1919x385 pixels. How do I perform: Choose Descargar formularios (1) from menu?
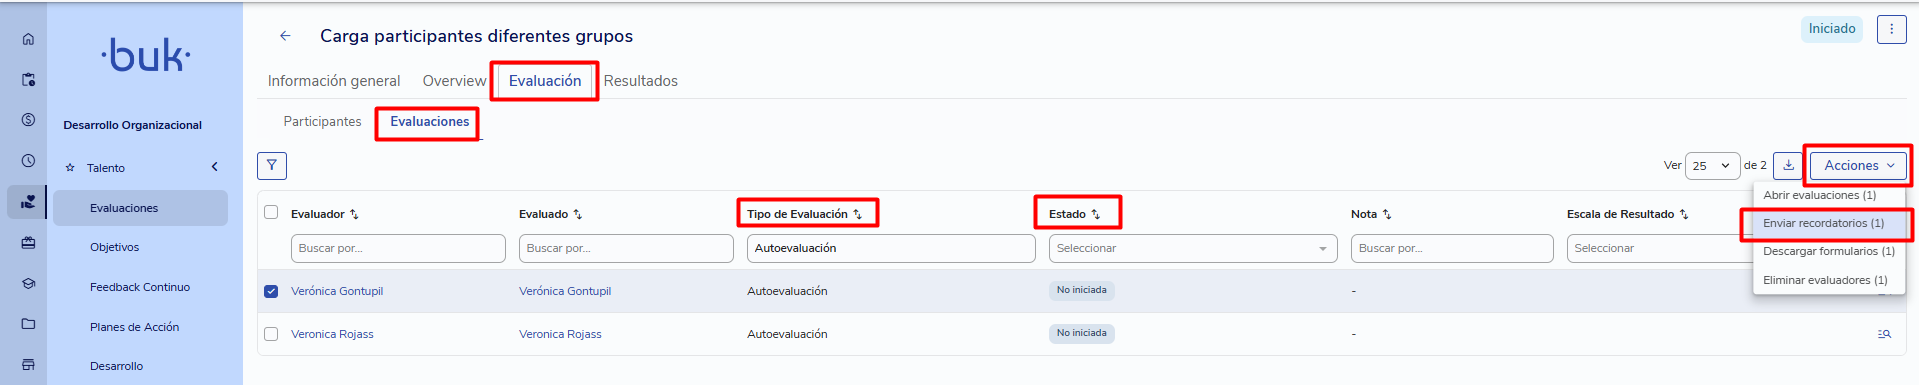point(1828,251)
